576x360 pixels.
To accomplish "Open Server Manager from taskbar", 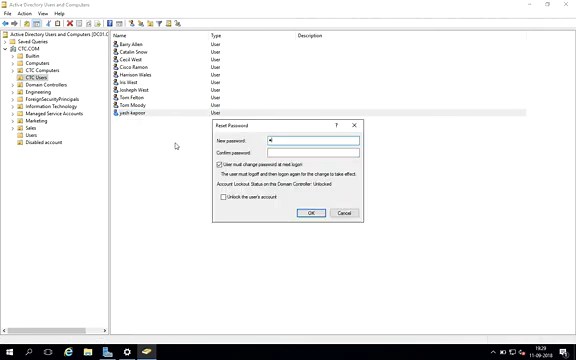I will coord(107,352).
